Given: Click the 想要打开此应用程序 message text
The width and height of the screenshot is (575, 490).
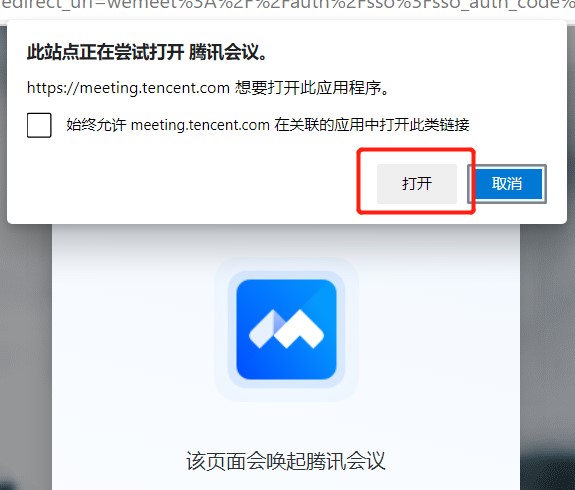Looking at the screenshot, I should pos(312,88).
